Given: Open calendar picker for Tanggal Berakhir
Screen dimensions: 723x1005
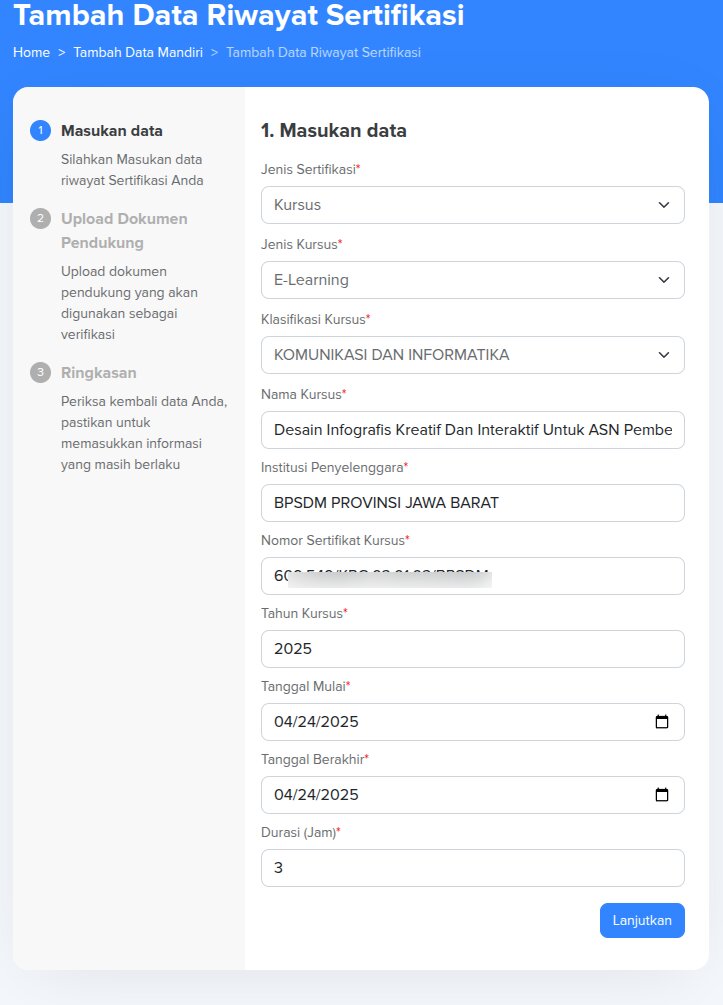Looking at the screenshot, I should pos(661,795).
